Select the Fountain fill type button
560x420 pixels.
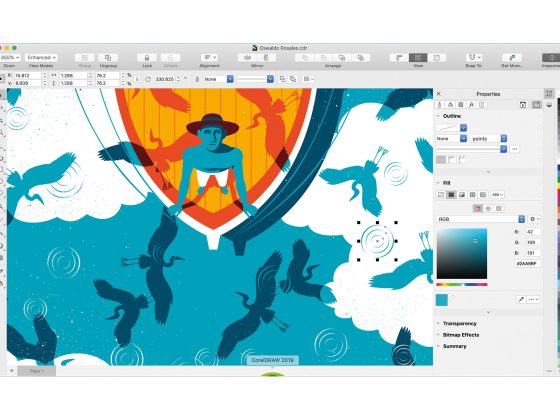coord(462,195)
